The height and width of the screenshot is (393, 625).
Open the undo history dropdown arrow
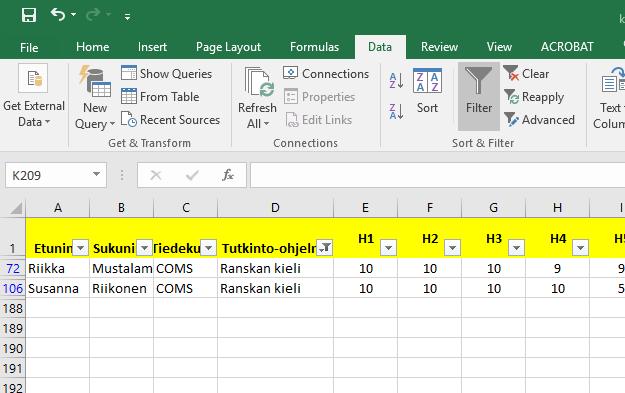(73, 15)
